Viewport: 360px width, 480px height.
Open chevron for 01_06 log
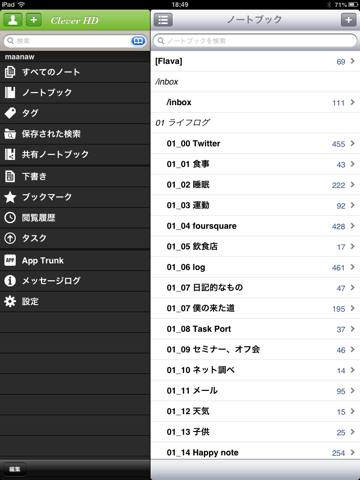[352, 267]
